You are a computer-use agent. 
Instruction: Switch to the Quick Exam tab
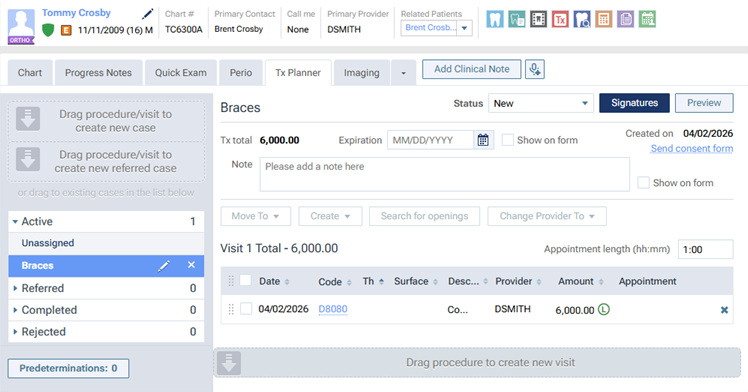[x=181, y=73]
